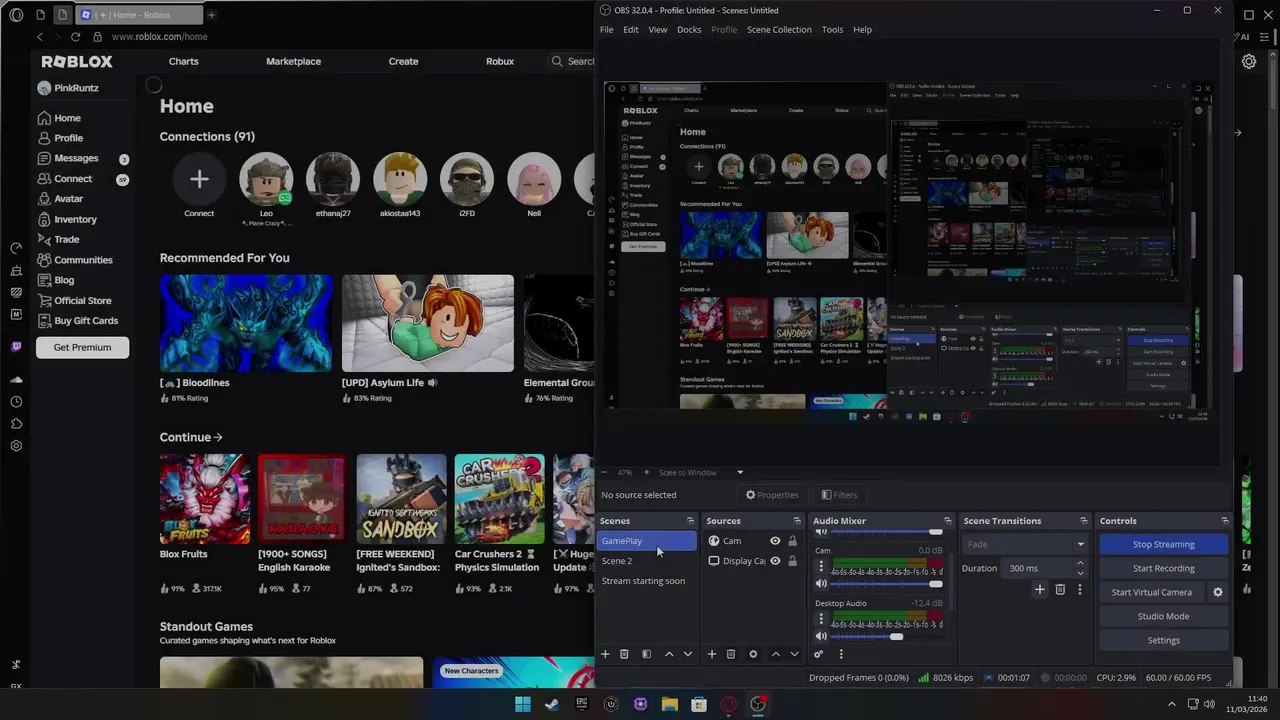Float the Controls dock popout icon
1280x720 pixels.
1225,521
